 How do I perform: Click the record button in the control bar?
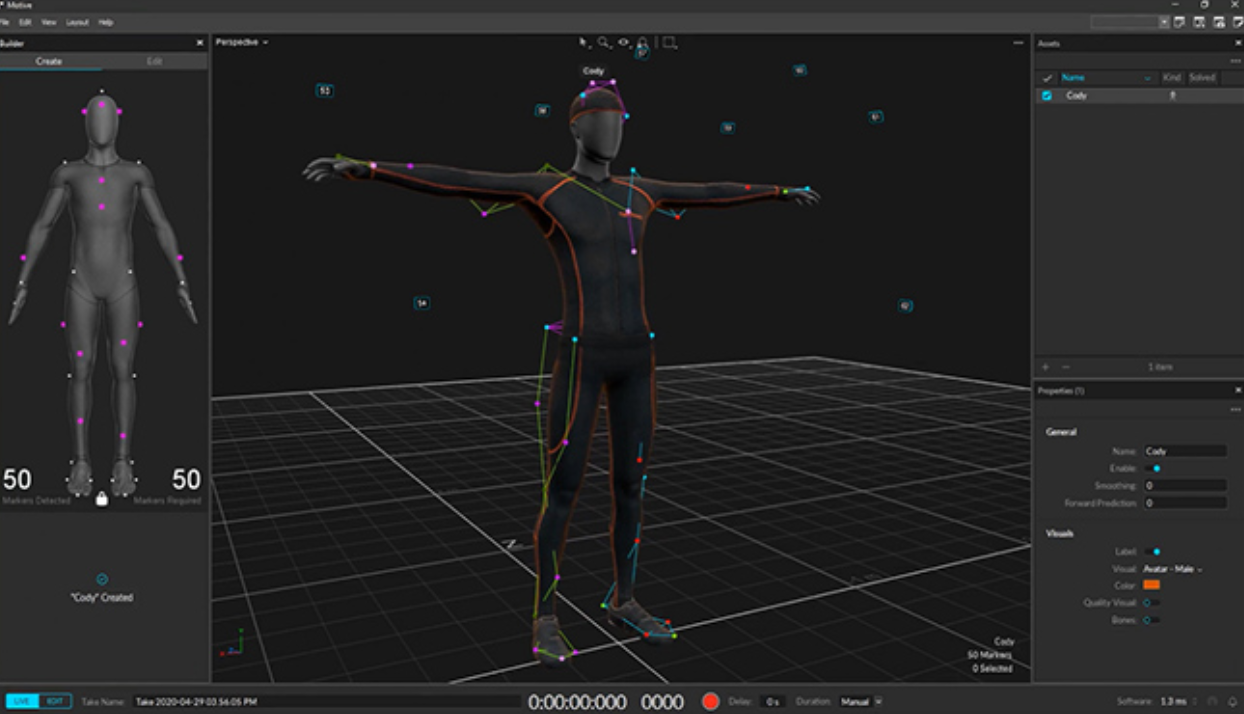pos(711,701)
